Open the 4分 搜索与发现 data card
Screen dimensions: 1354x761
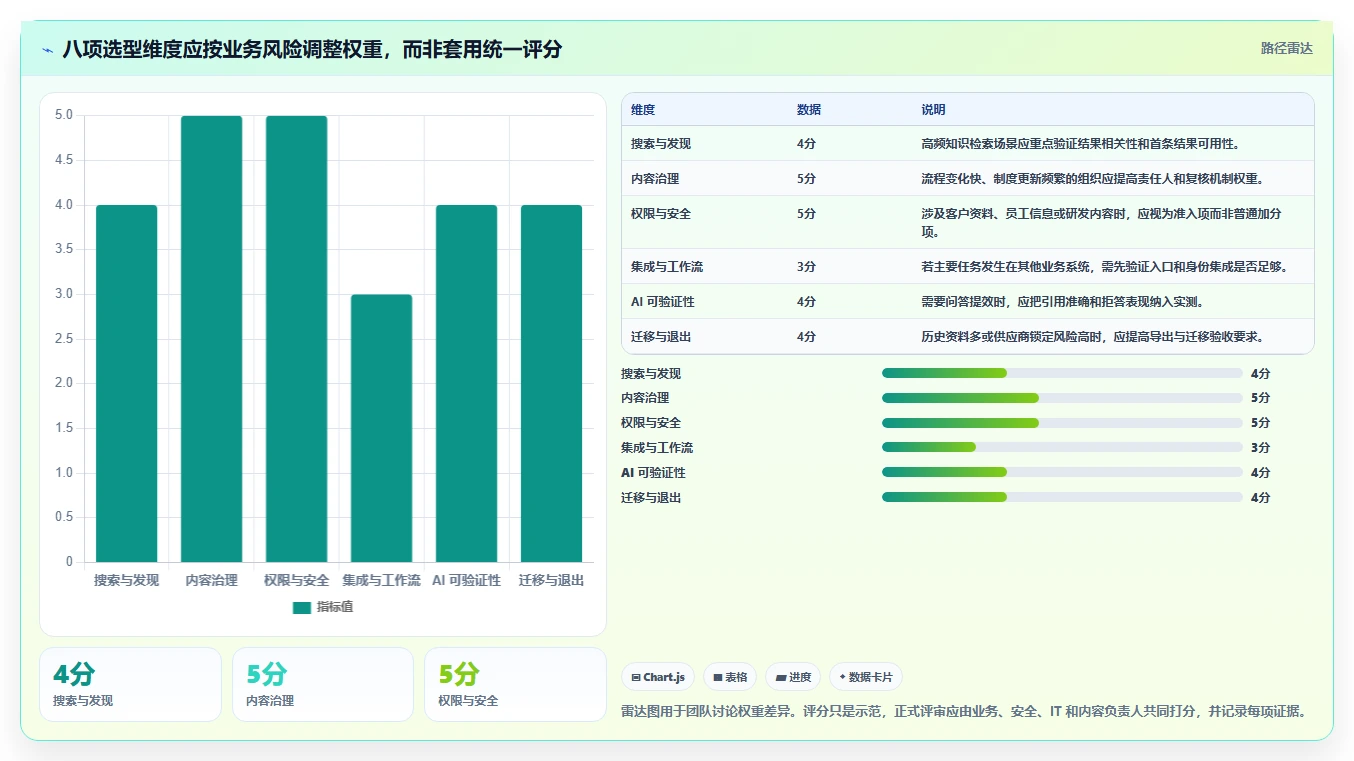click(130, 685)
